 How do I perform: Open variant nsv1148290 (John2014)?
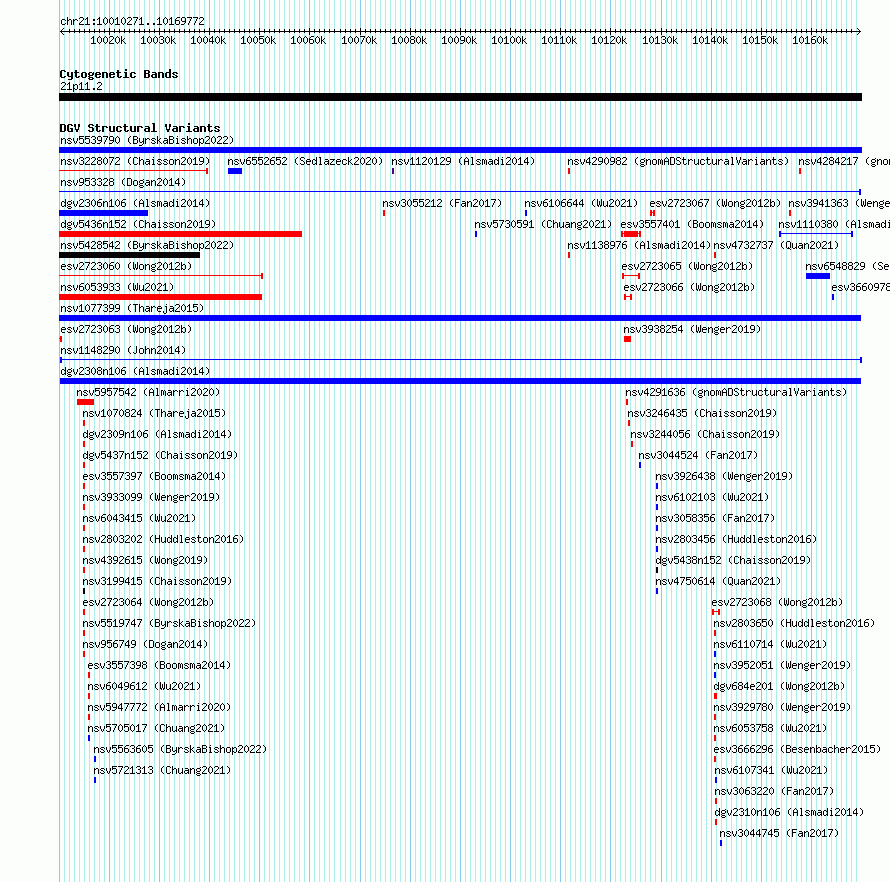123,350
